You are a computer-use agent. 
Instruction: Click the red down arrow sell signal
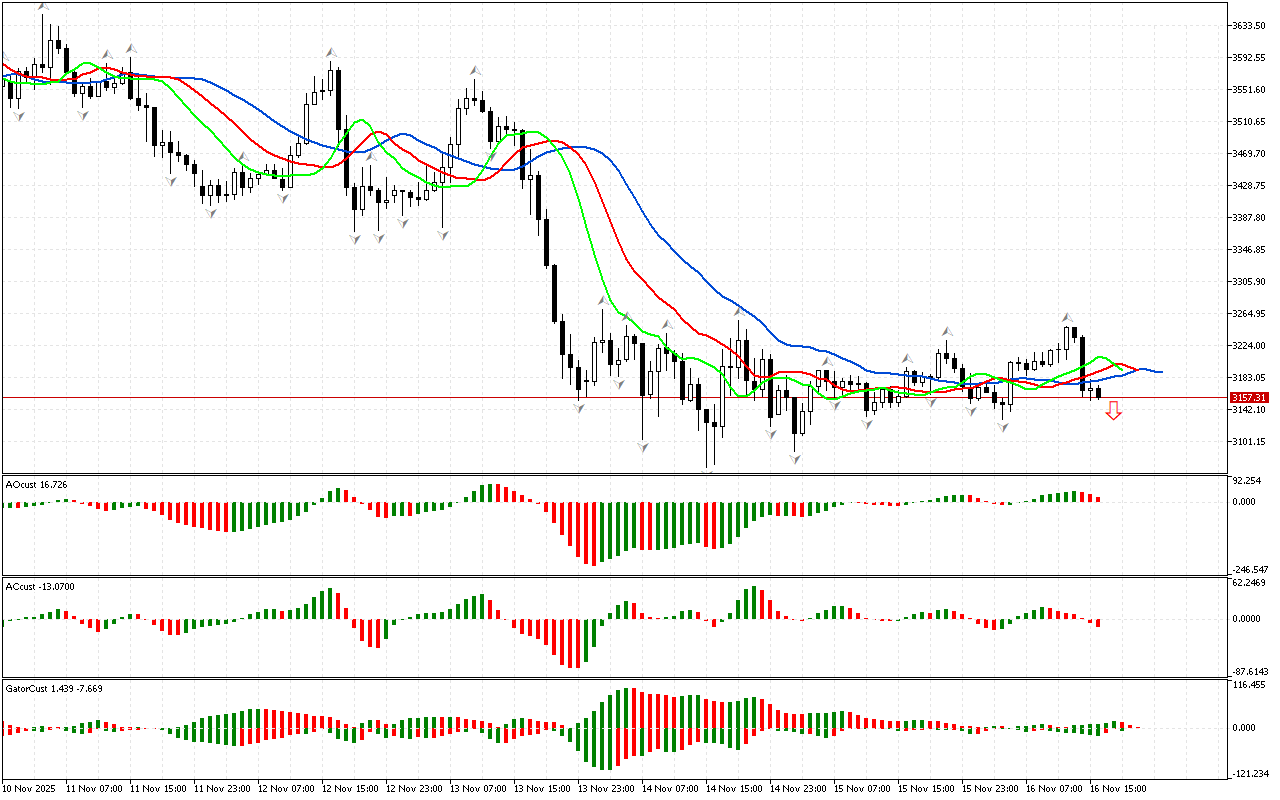(x=1113, y=410)
